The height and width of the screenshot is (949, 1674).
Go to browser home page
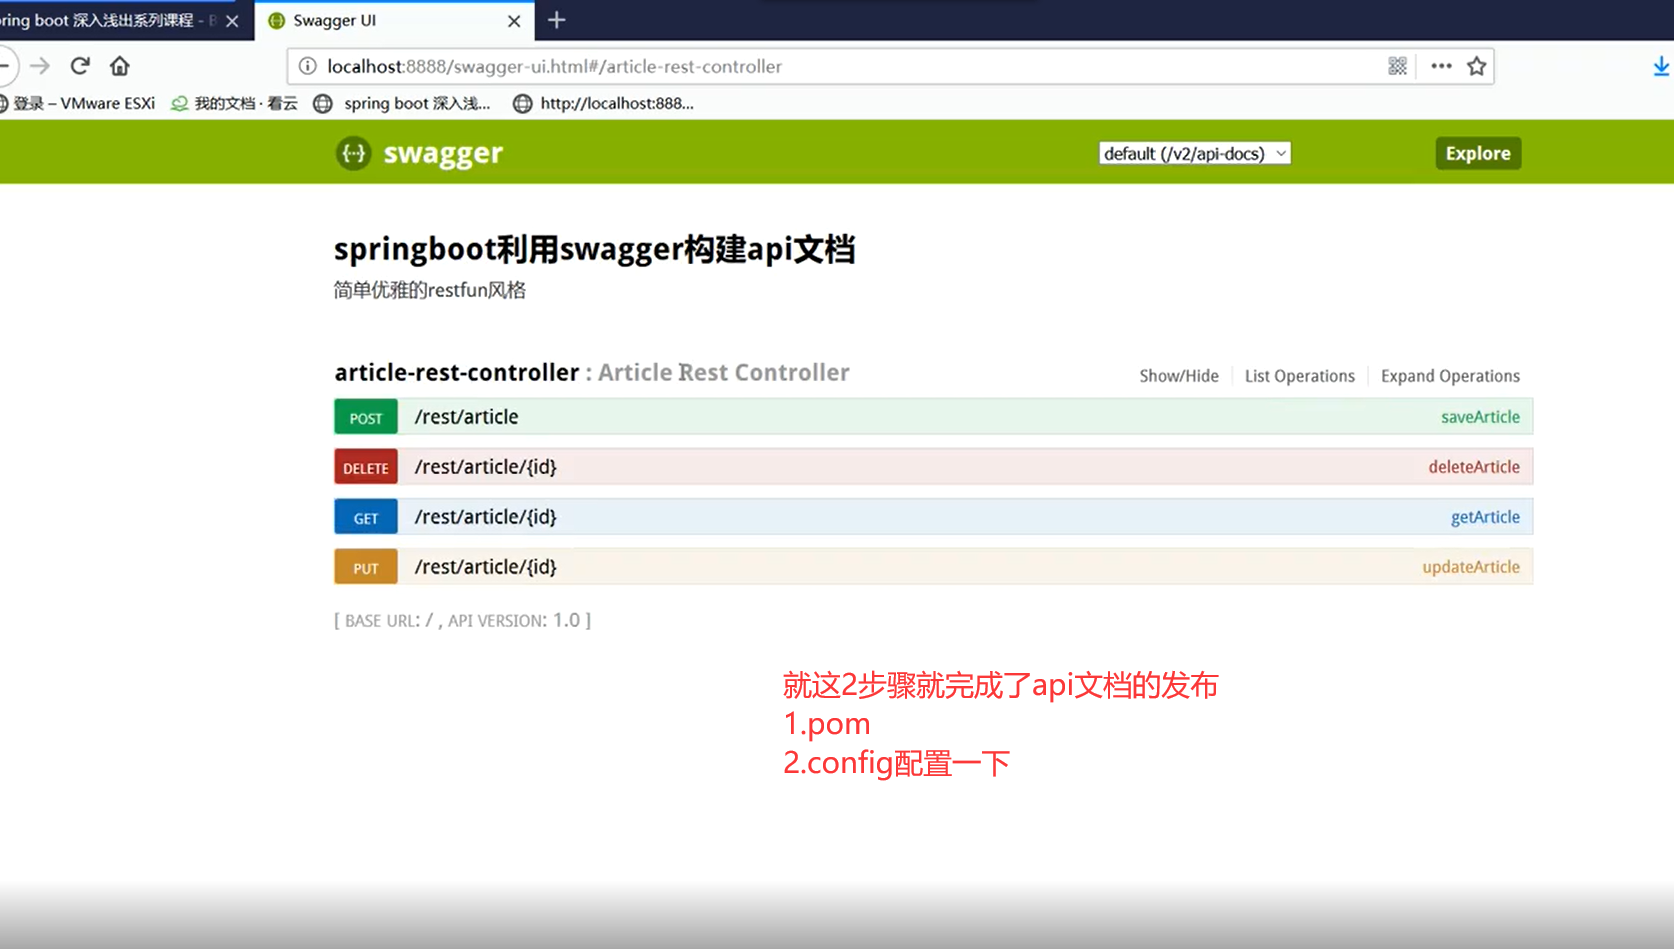pos(120,66)
